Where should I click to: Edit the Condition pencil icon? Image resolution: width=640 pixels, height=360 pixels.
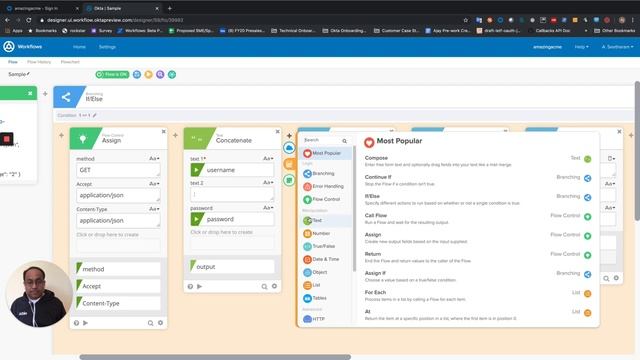(94, 116)
